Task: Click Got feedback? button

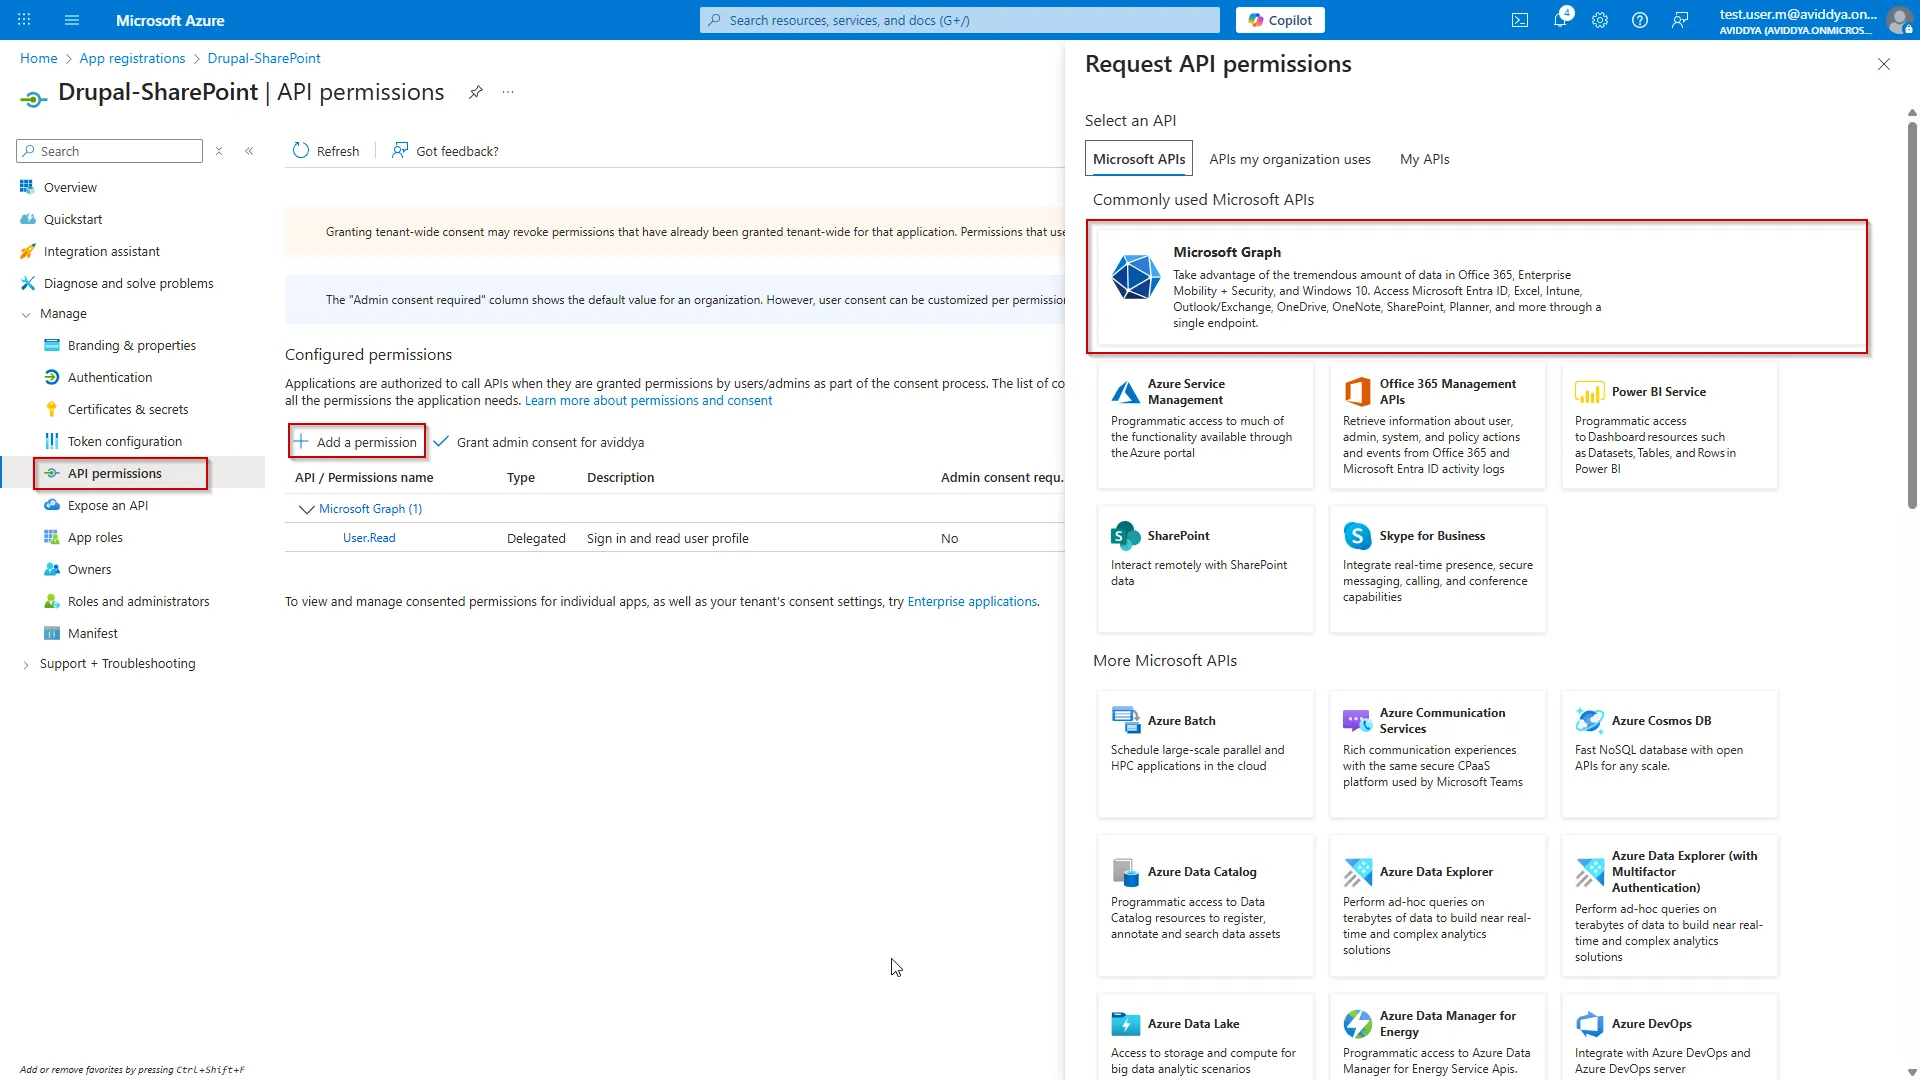Action: coord(445,151)
